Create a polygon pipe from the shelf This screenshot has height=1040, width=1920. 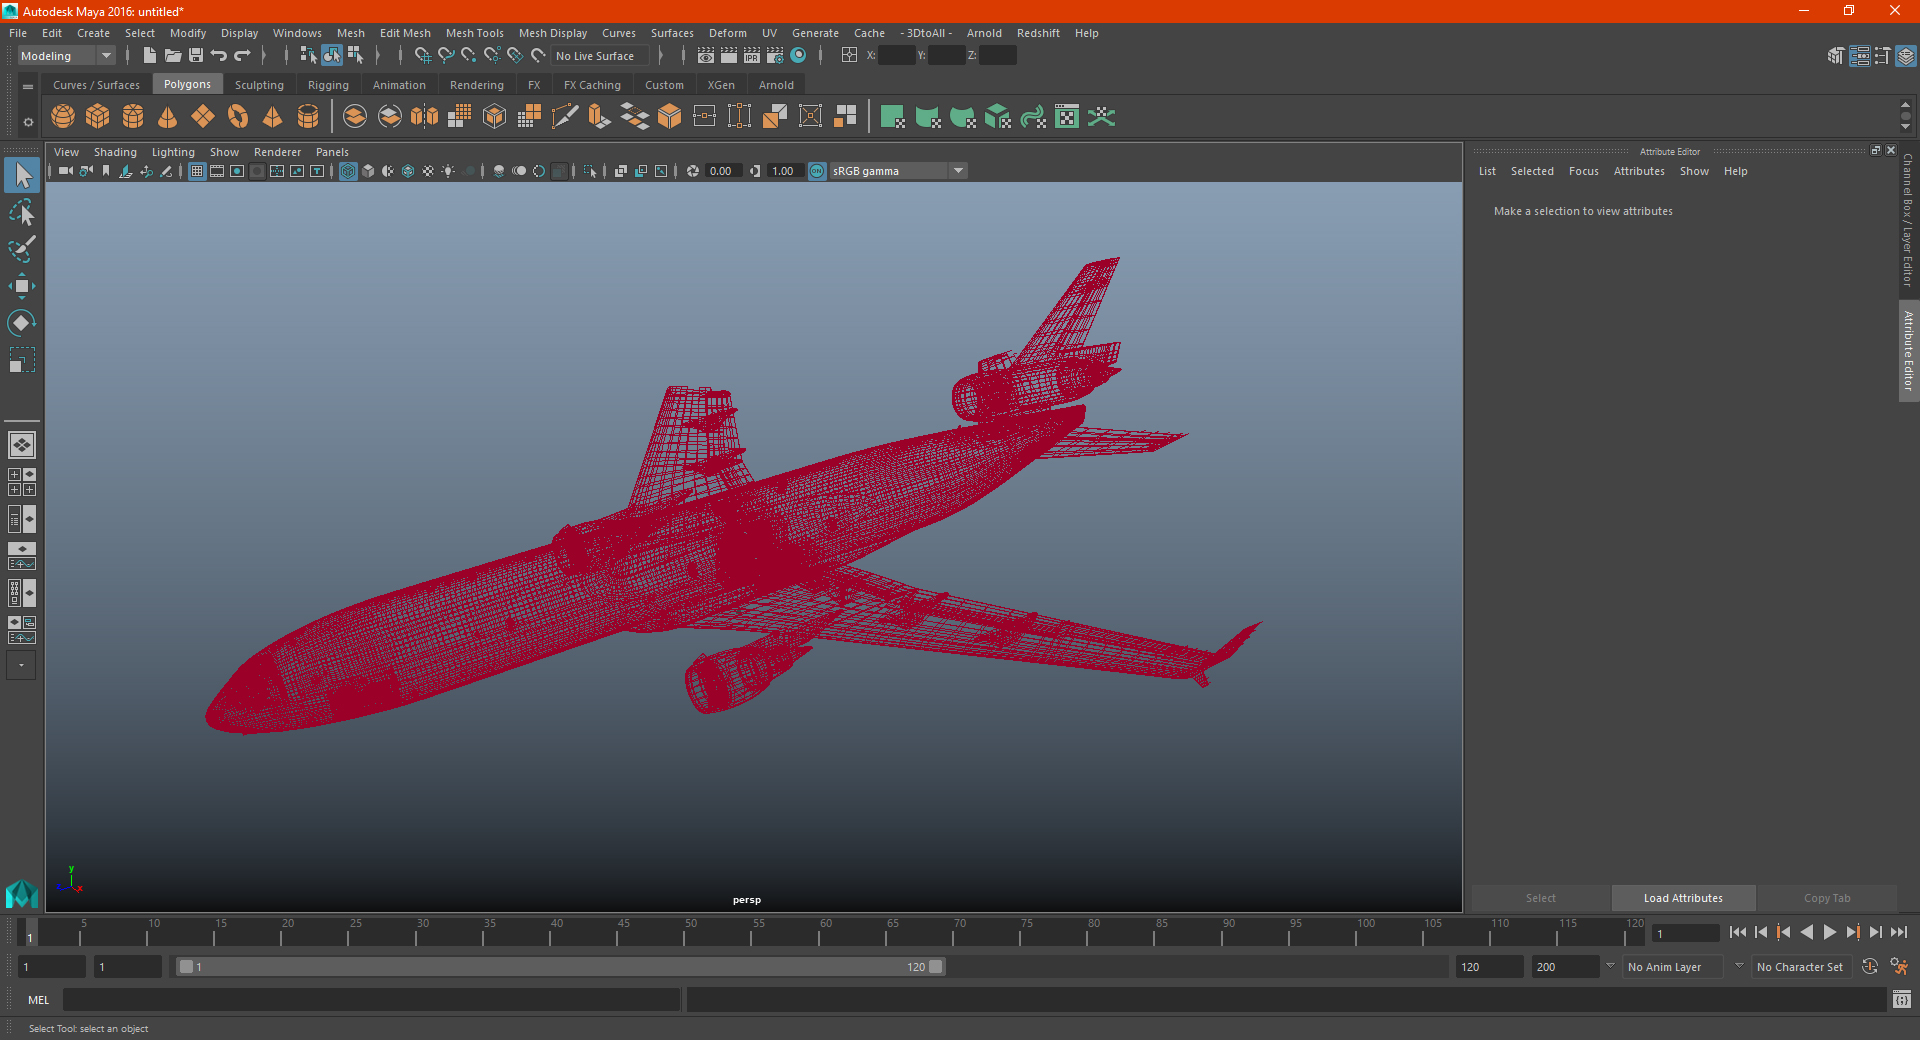[308, 117]
